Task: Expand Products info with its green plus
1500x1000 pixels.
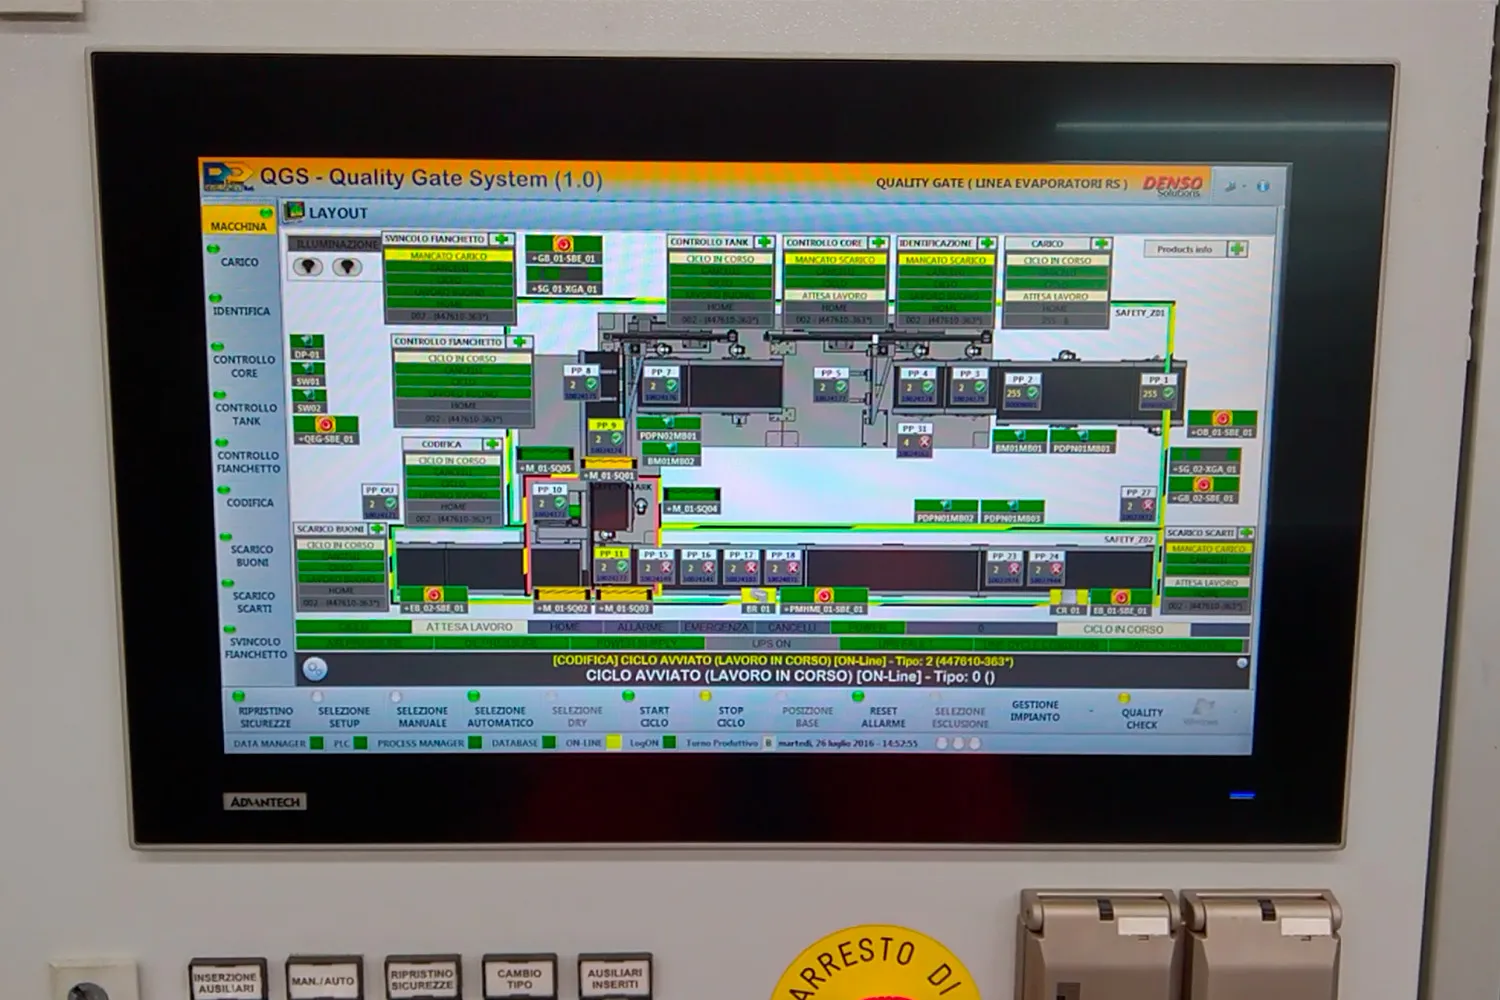Action: [x=1237, y=249]
